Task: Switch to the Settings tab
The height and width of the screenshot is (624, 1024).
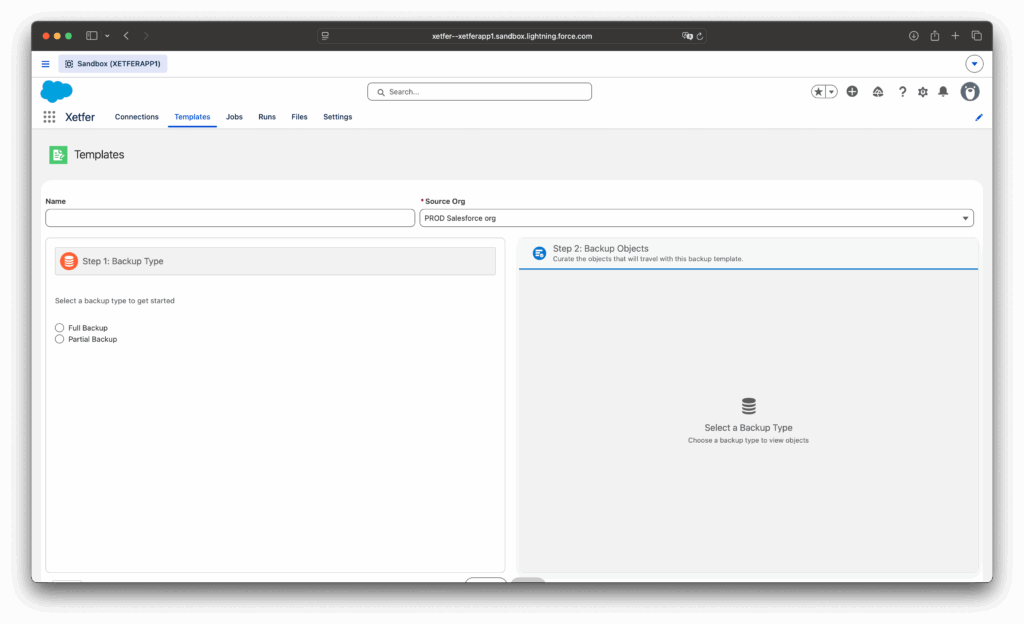Action: (x=338, y=117)
